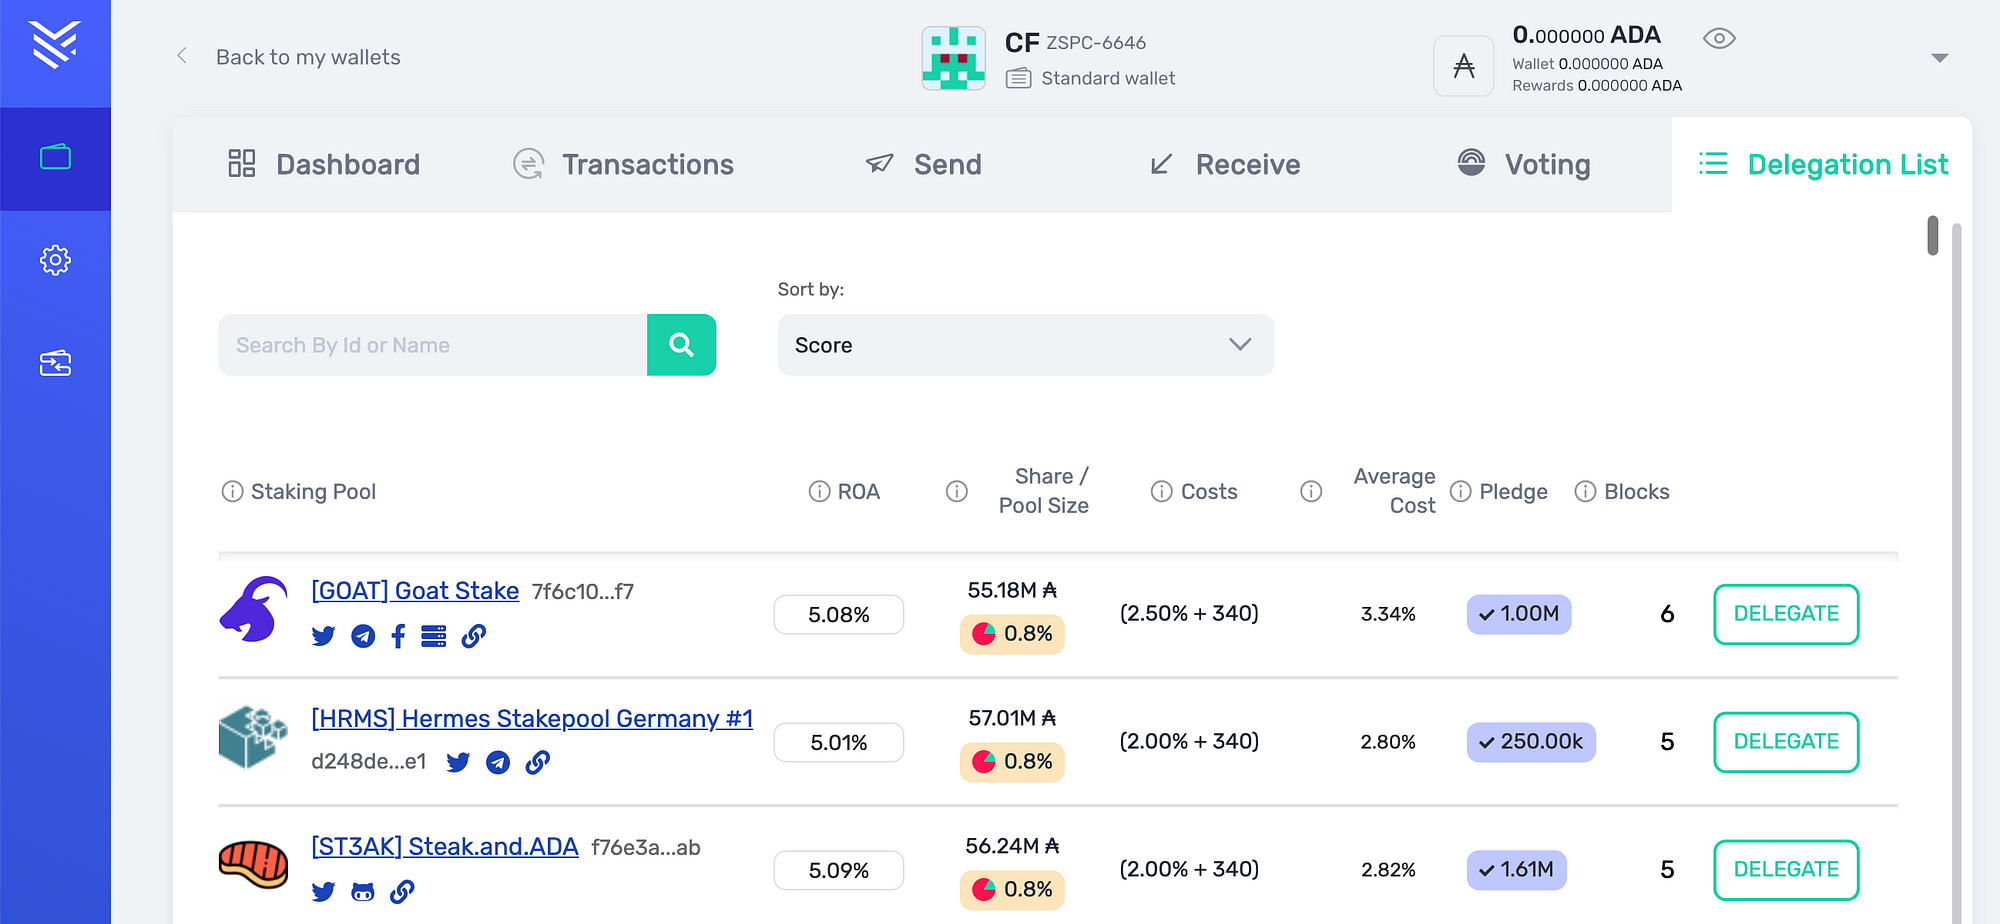Viewport: 2000px width, 924px height.
Task: Open Goat Stake's Telegram icon
Action: click(x=363, y=636)
